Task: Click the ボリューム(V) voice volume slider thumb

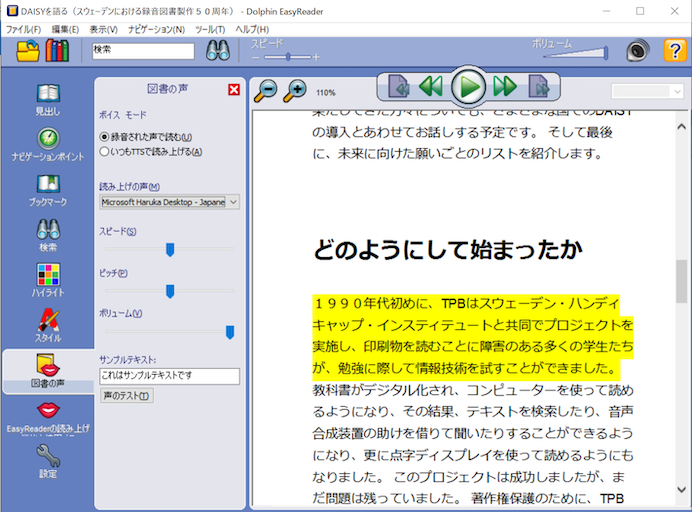Action: (229, 332)
